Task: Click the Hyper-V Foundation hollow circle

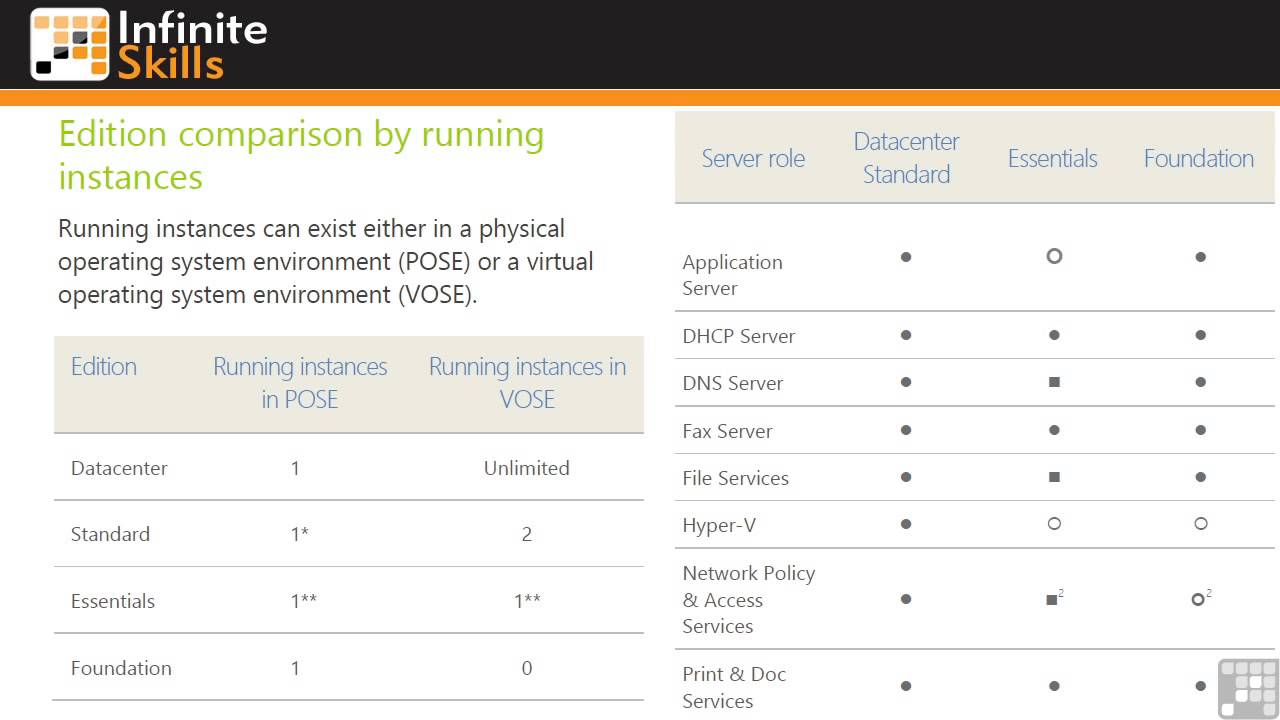Action: pyautogui.click(x=1201, y=523)
